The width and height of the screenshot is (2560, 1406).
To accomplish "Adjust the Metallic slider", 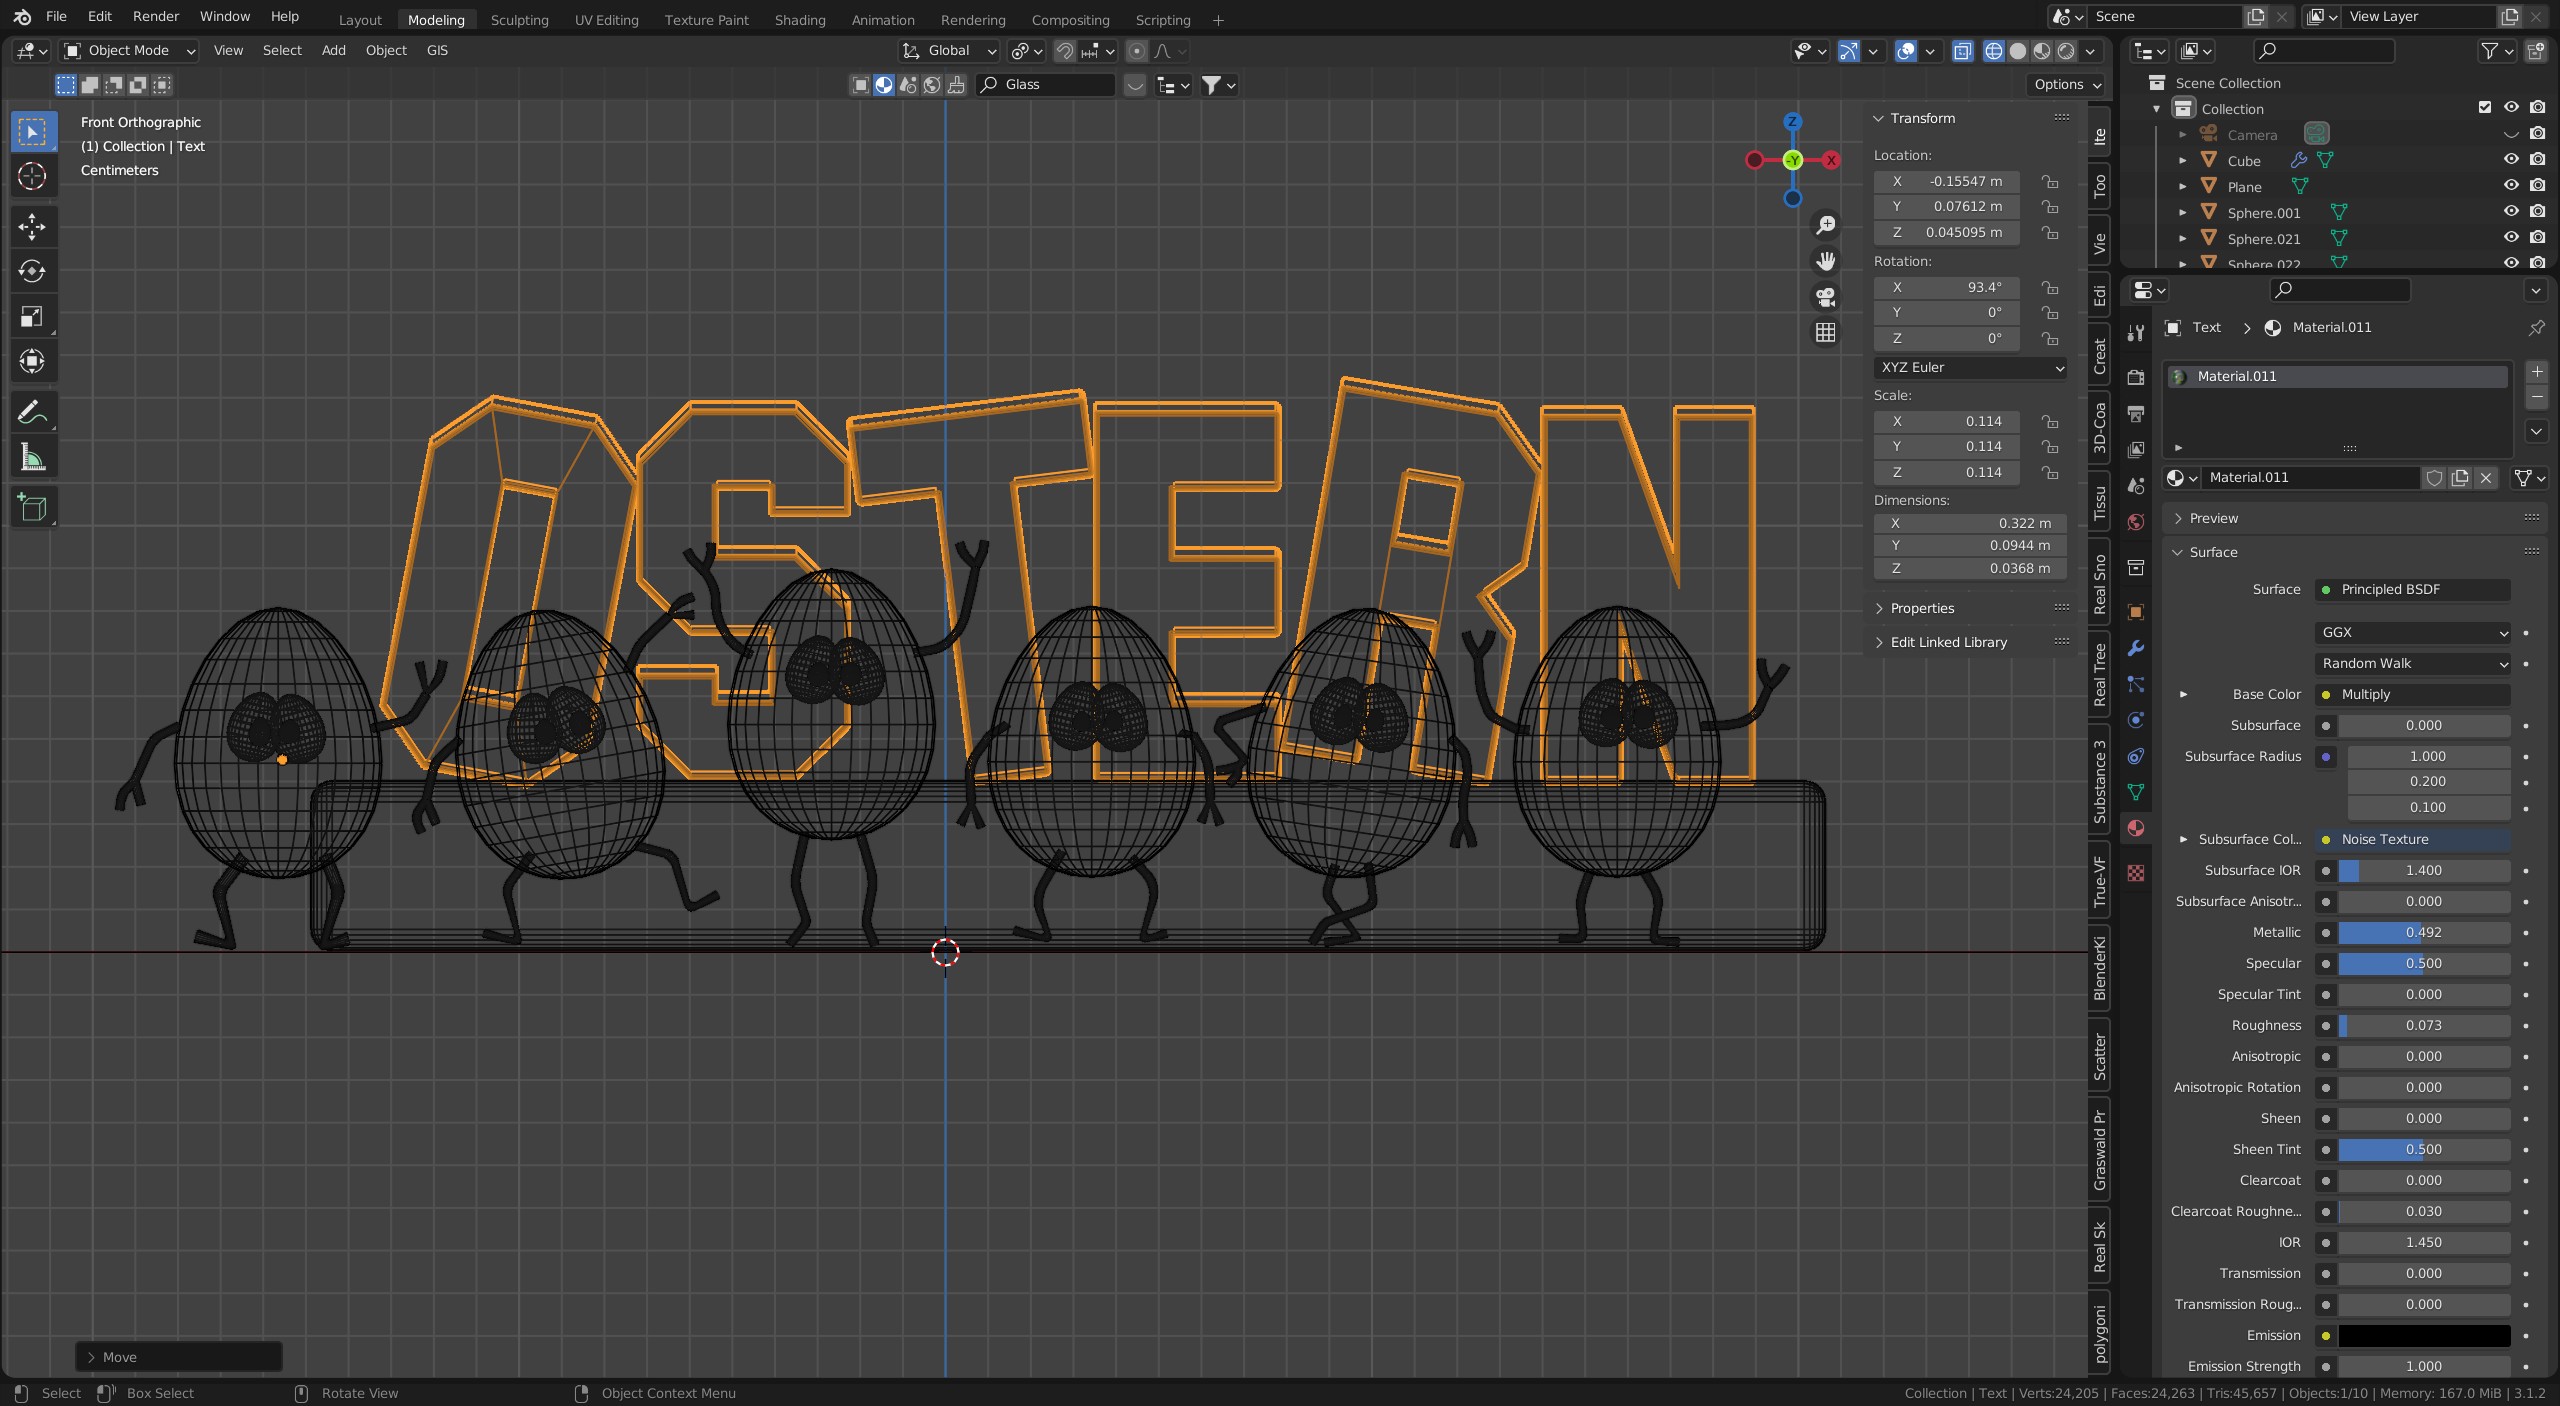I will (2422, 932).
